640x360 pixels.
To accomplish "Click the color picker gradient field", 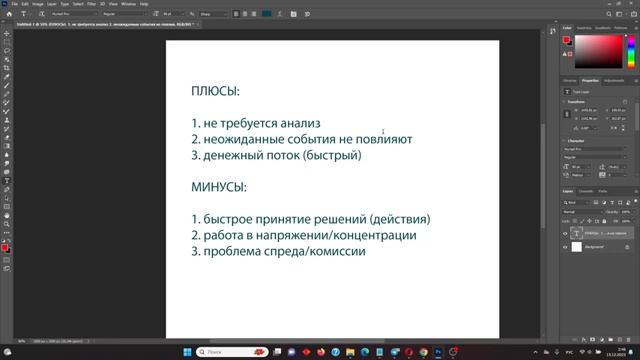I will tap(599, 51).
